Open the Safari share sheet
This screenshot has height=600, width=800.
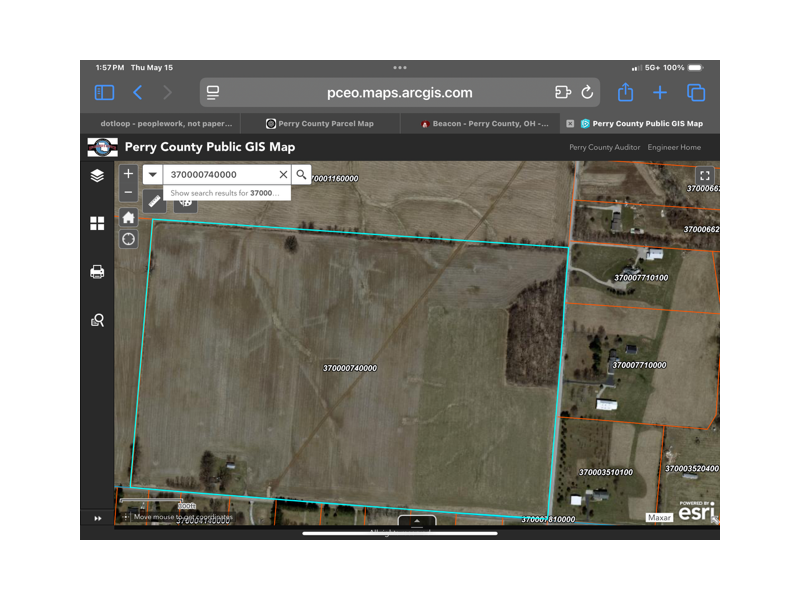click(626, 92)
